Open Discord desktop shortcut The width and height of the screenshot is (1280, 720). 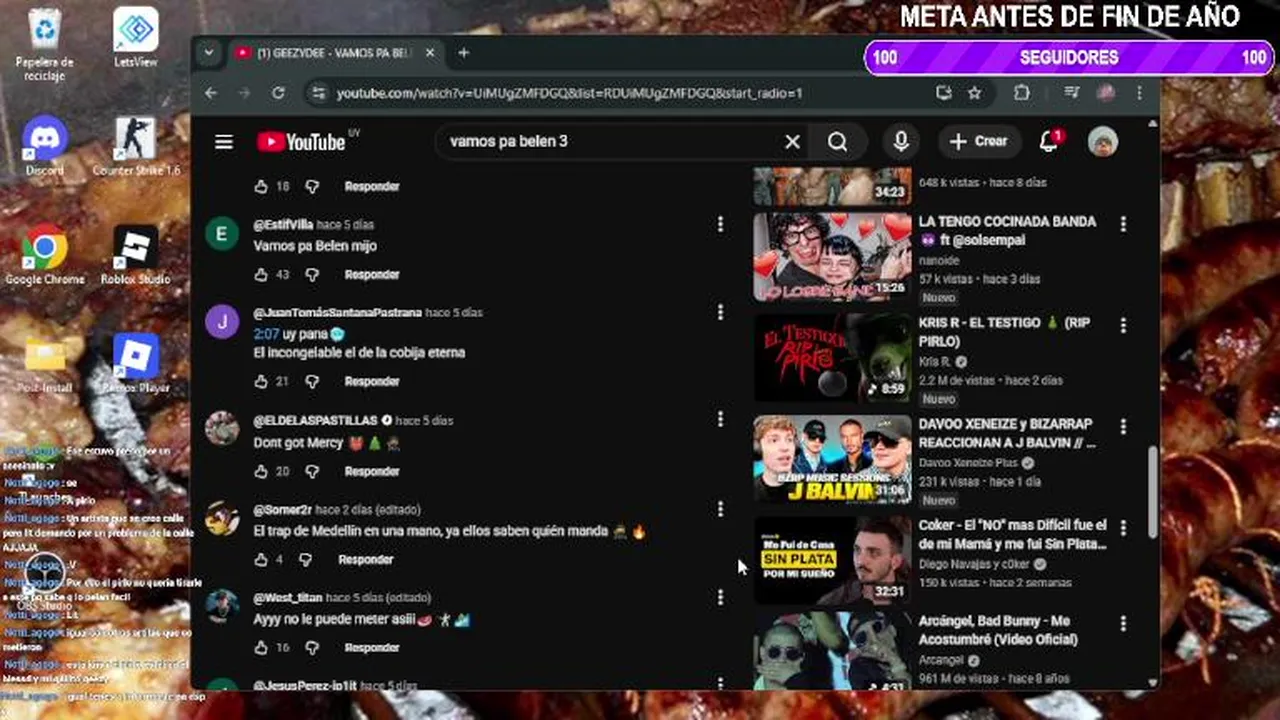tap(45, 146)
